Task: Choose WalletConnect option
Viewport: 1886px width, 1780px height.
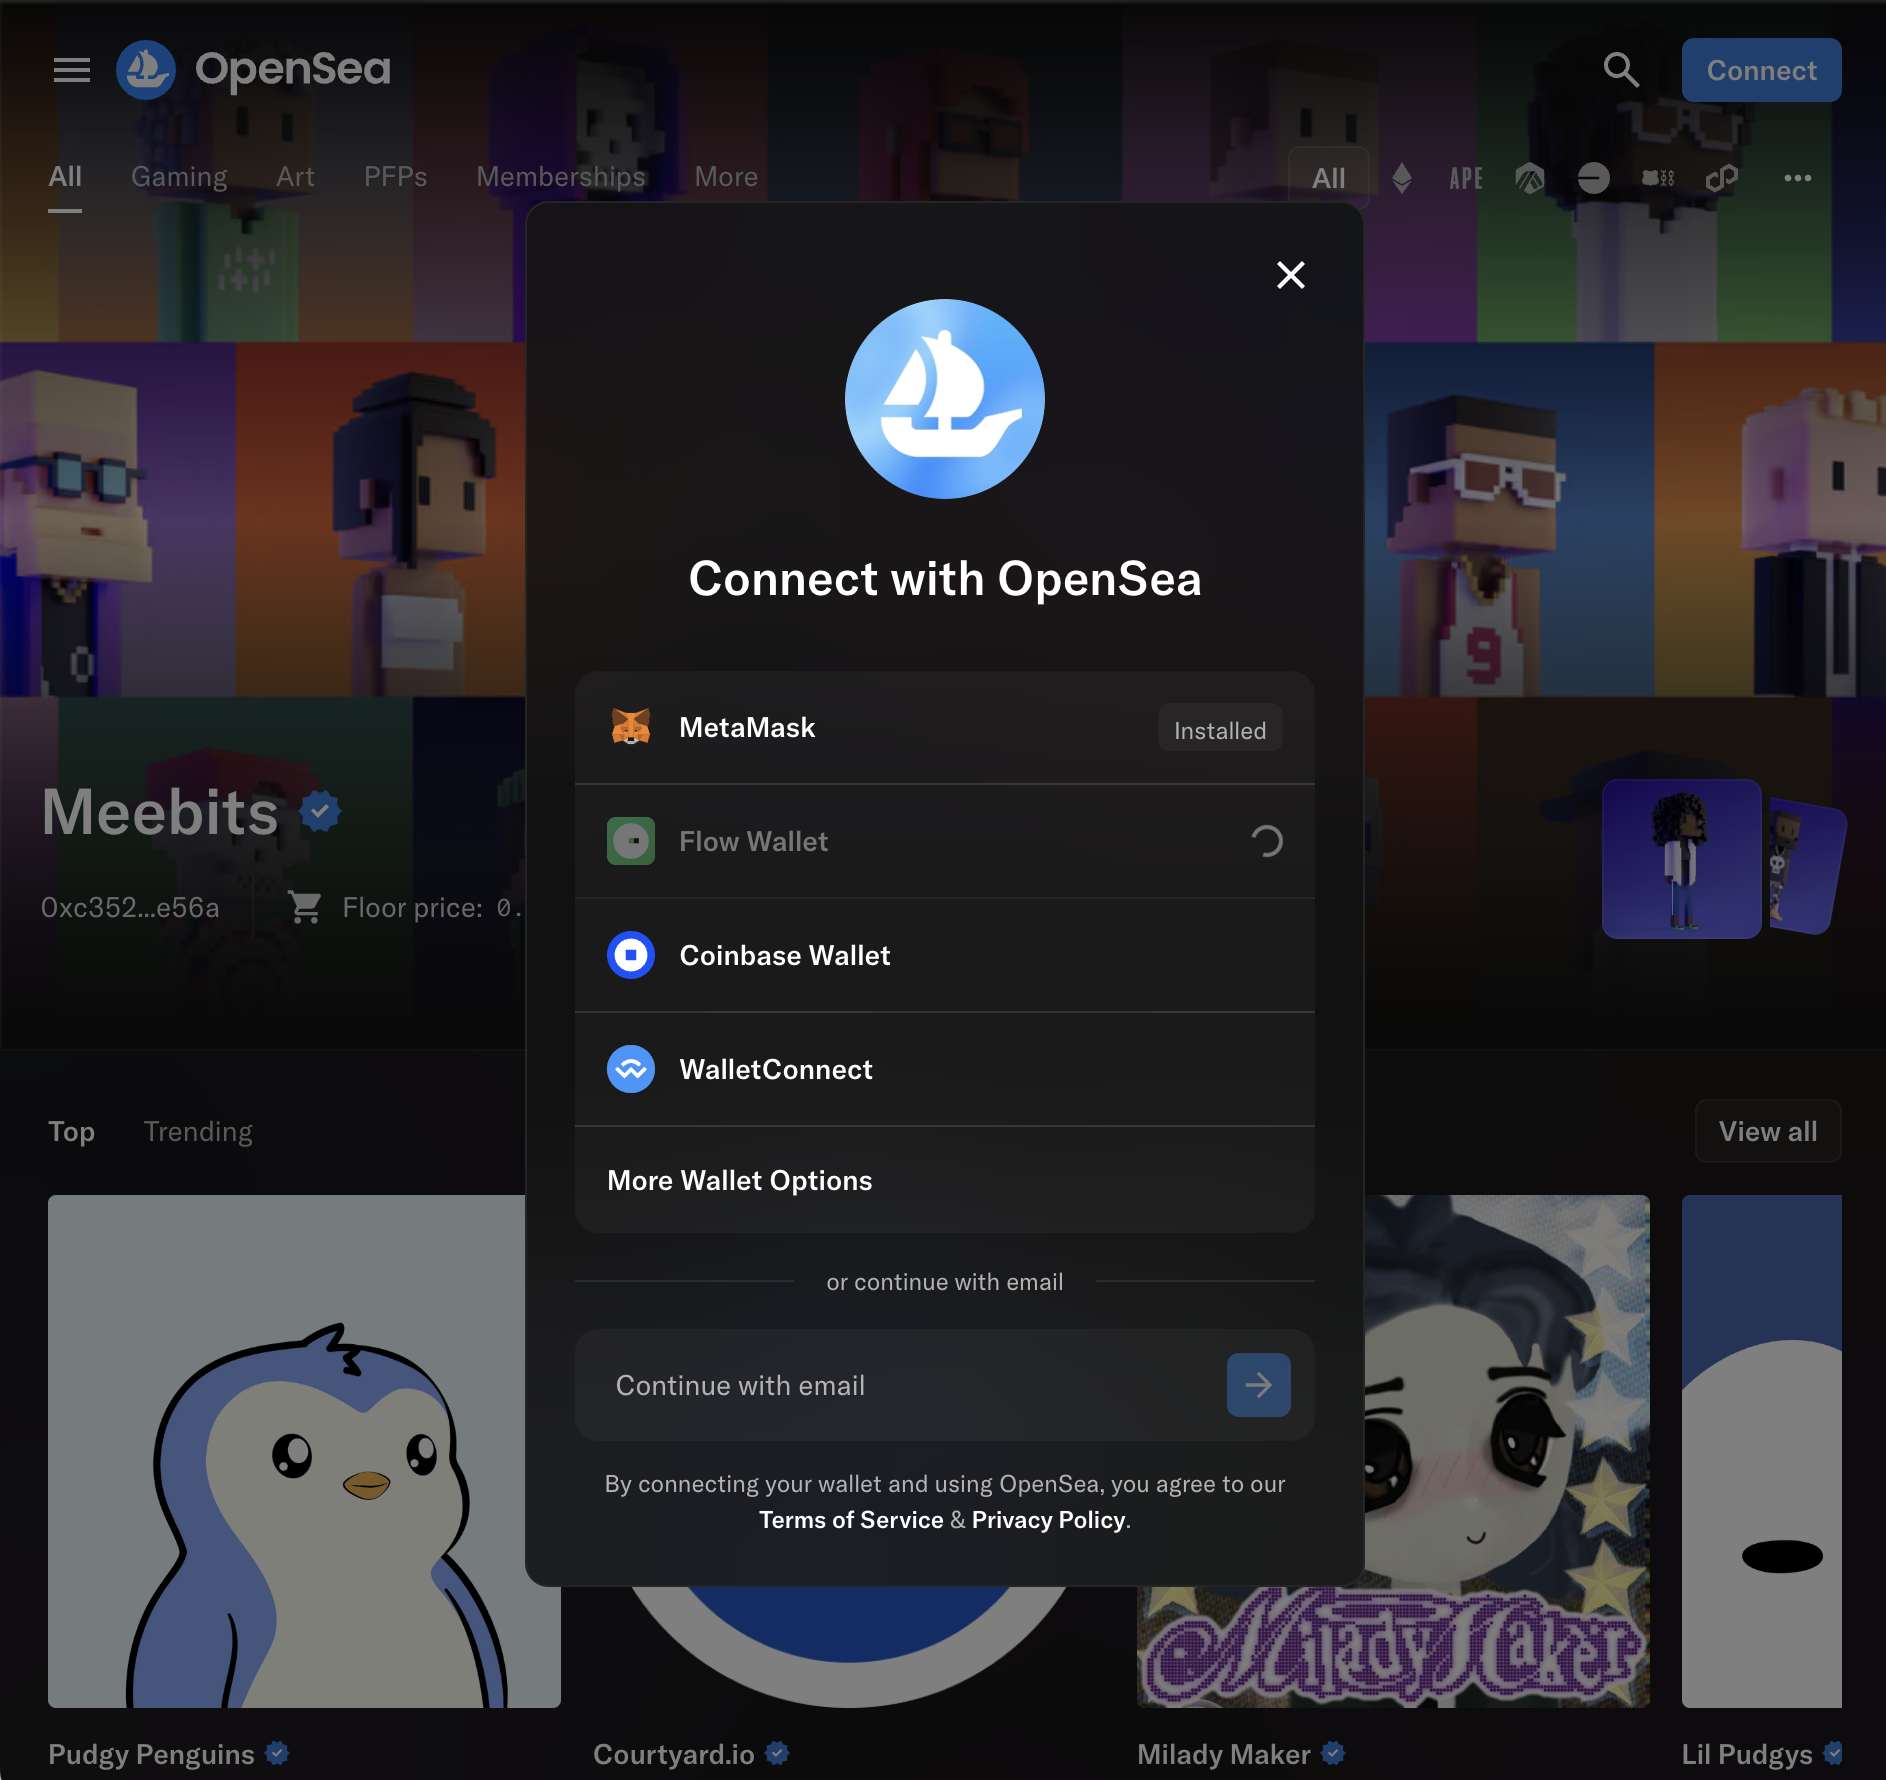Action: coord(945,1069)
